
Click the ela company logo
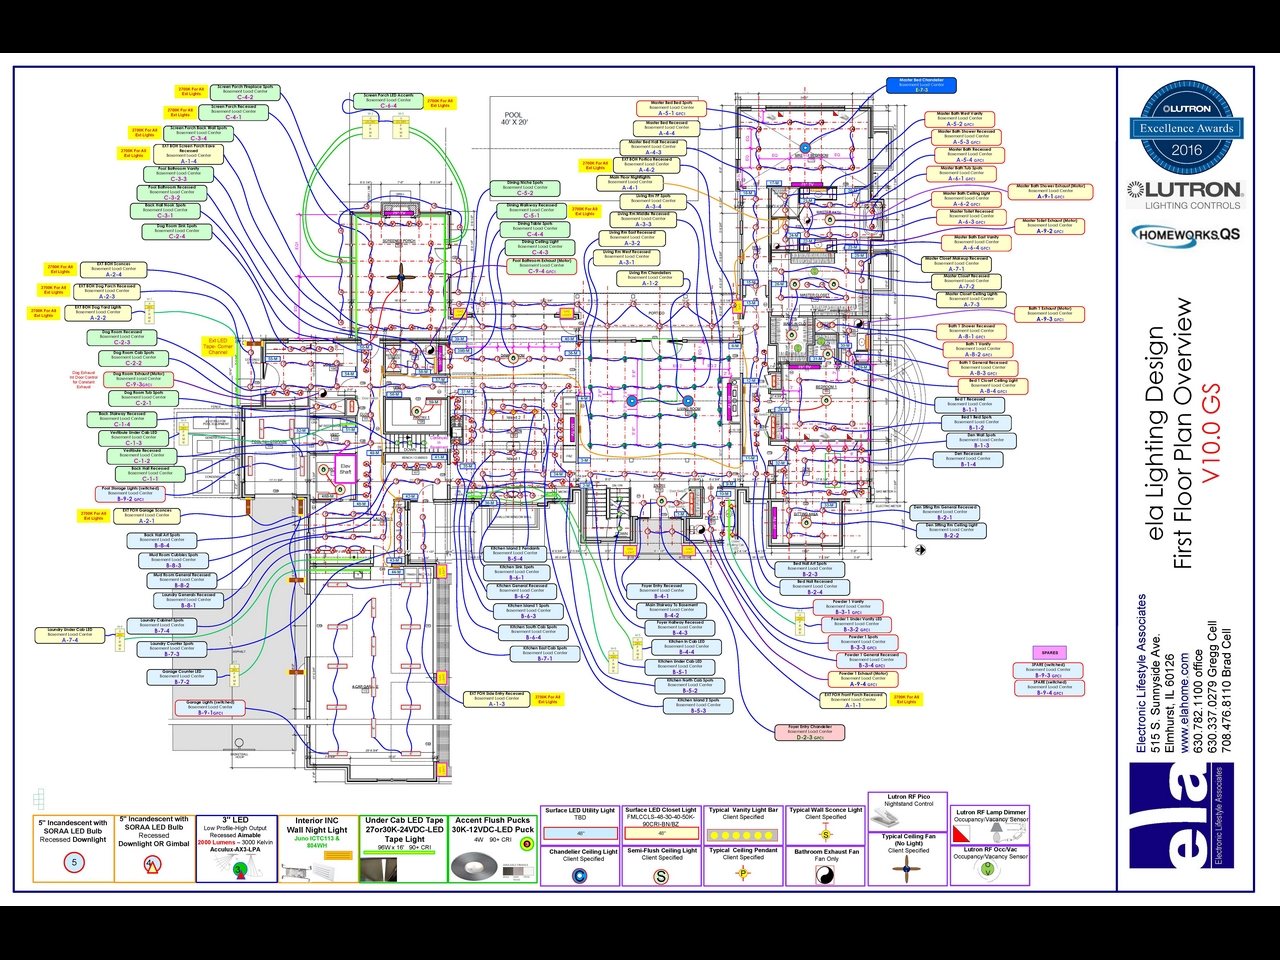pyautogui.click(x=1181, y=815)
